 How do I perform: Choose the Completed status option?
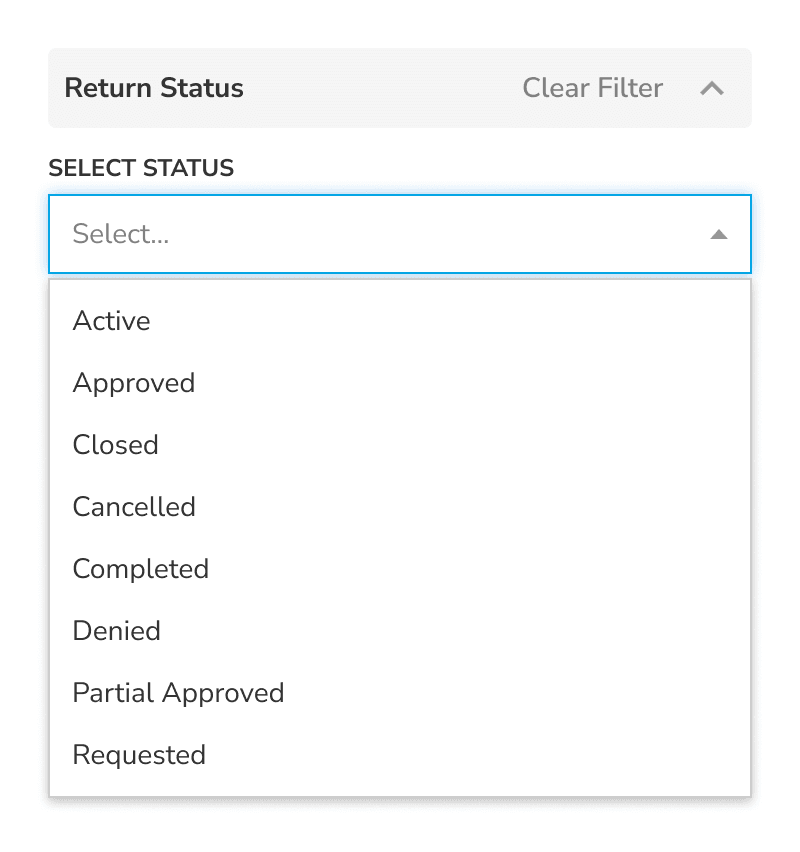pyautogui.click(x=141, y=569)
